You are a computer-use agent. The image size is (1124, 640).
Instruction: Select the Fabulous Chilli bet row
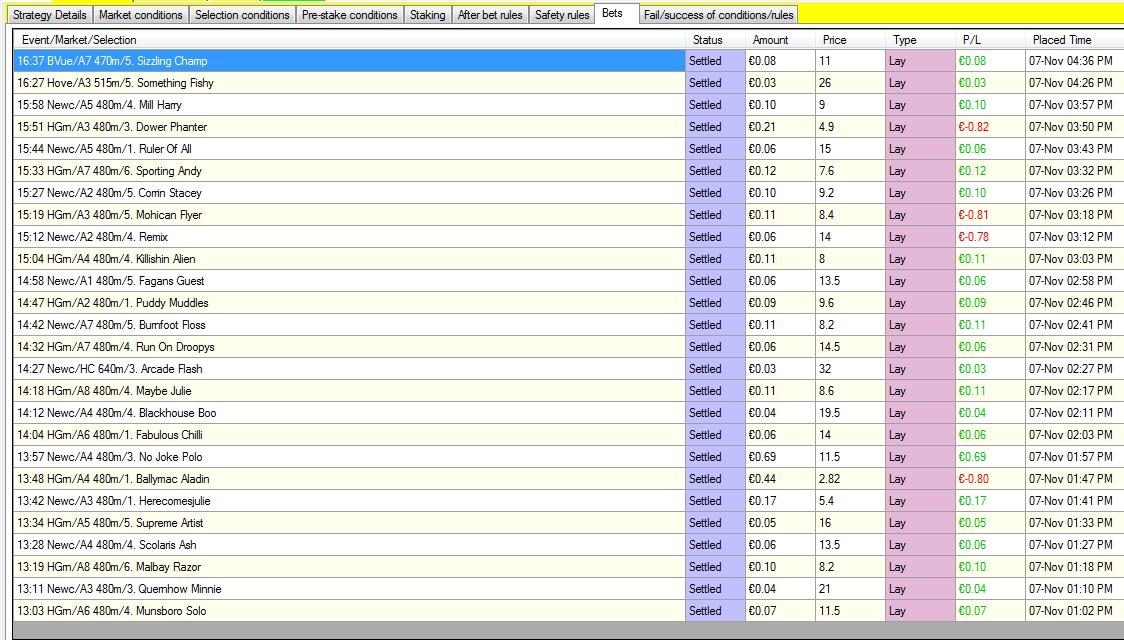click(x=569, y=434)
